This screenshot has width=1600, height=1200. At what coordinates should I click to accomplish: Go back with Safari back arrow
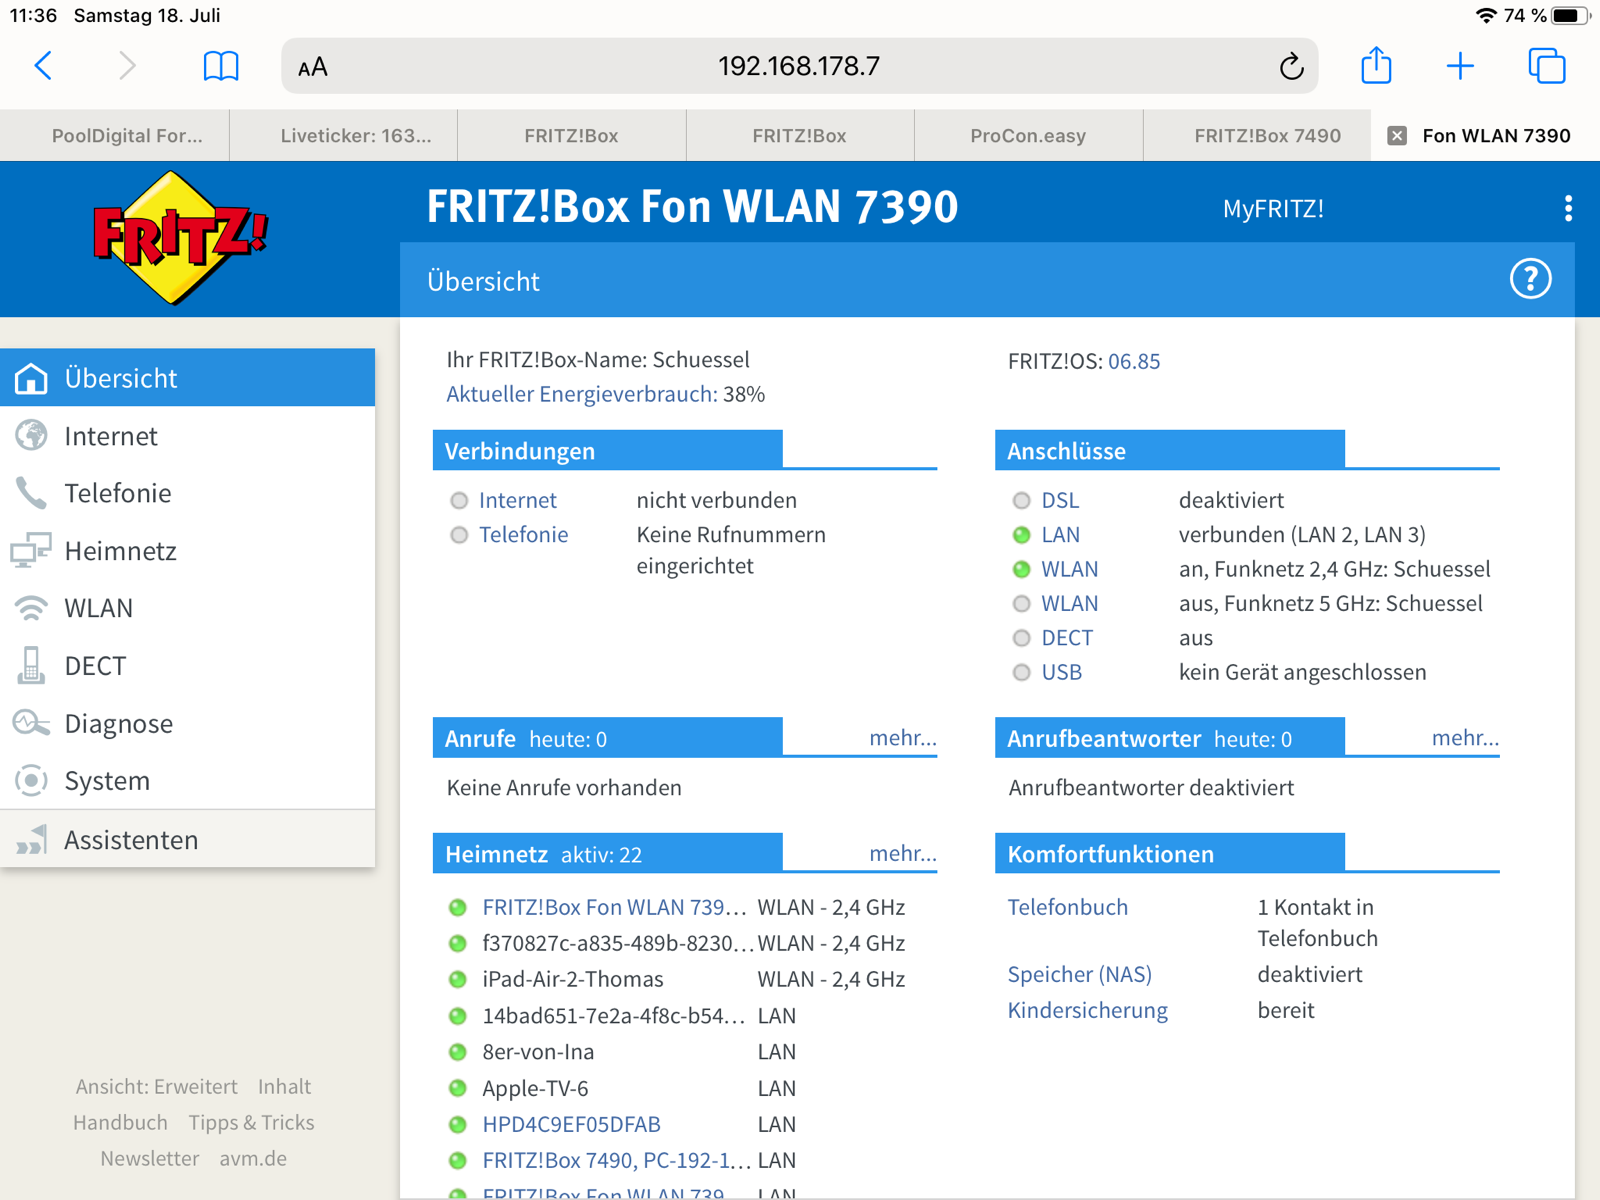43,66
